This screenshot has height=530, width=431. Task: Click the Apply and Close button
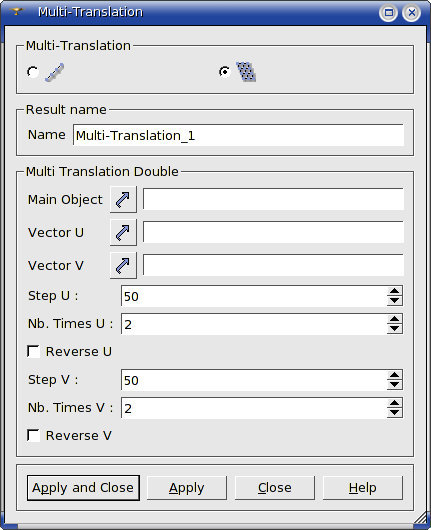pyautogui.click(x=83, y=488)
